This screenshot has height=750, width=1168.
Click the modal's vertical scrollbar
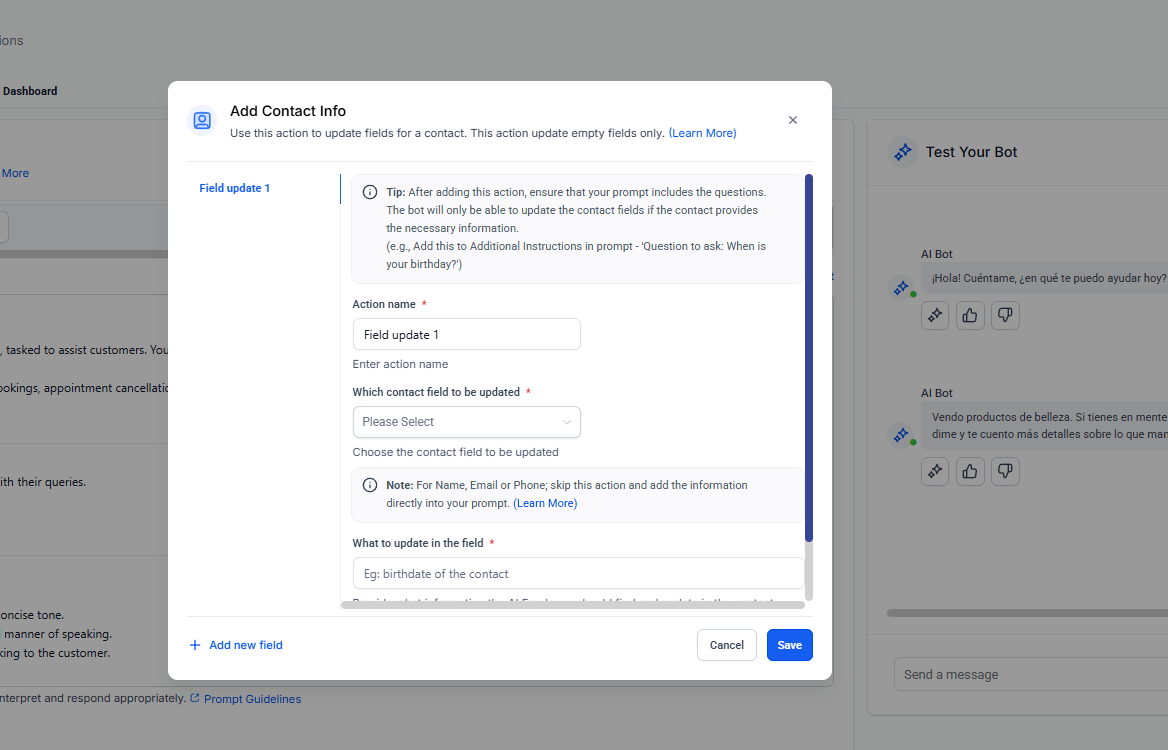click(809, 360)
